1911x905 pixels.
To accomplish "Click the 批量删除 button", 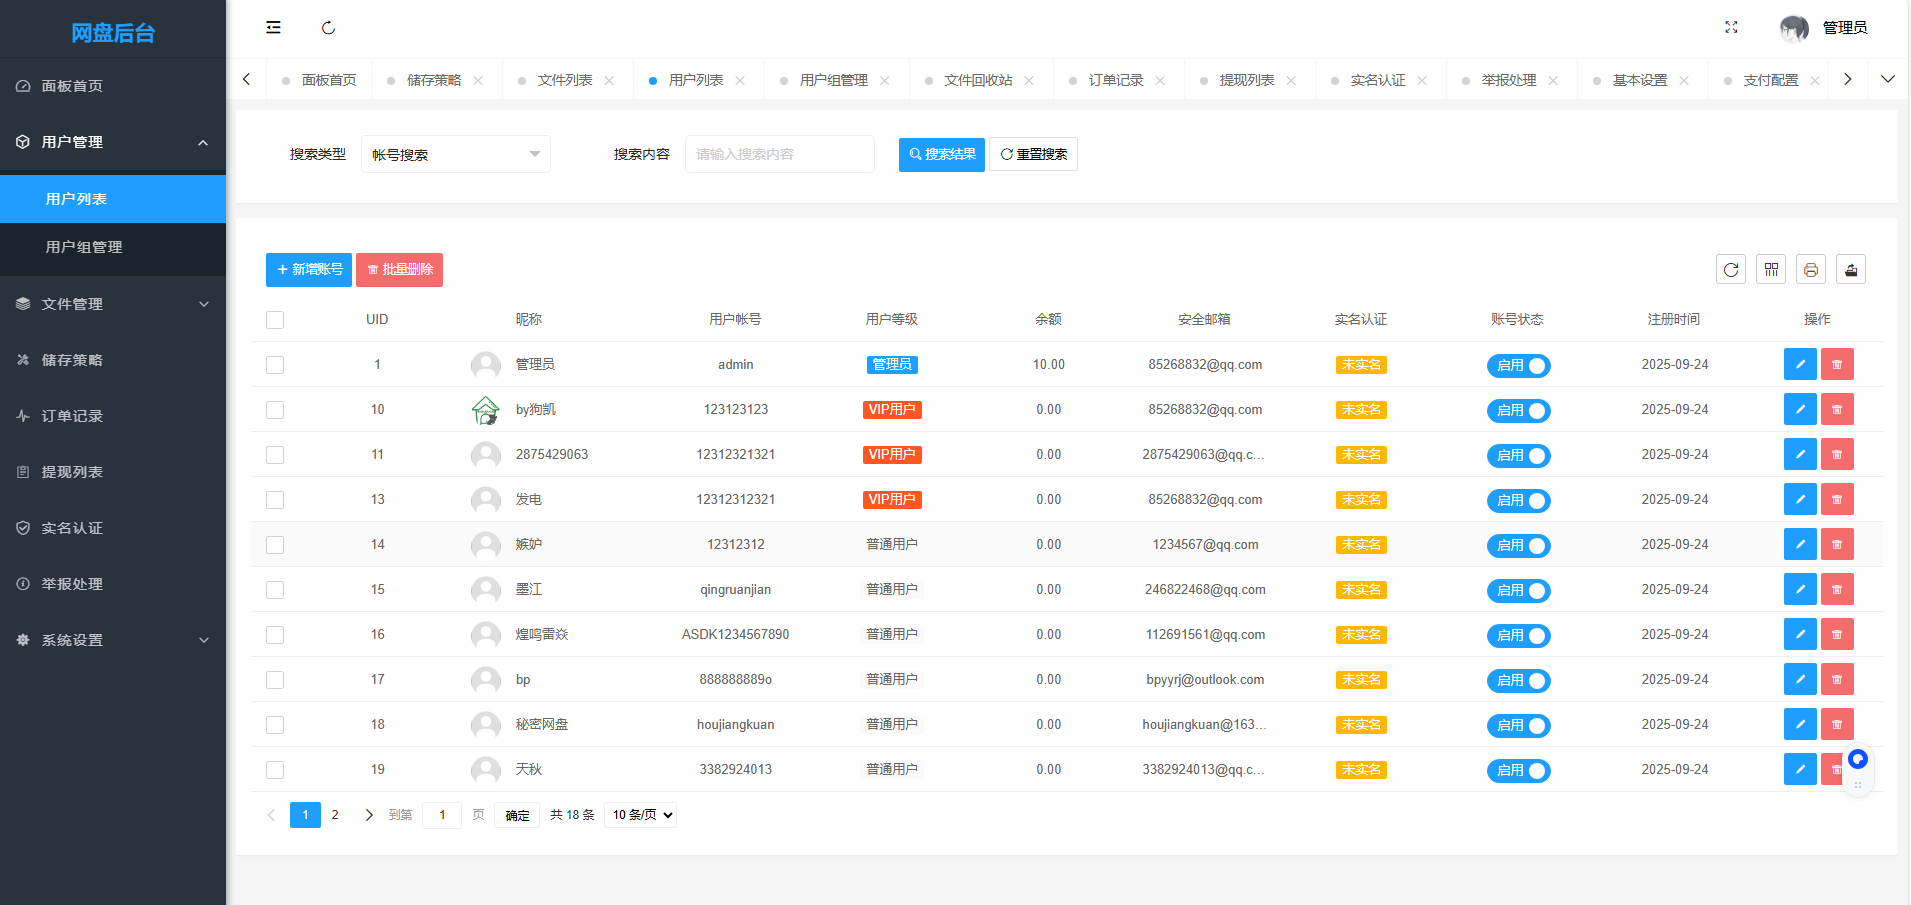I will (x=399, y=269).
